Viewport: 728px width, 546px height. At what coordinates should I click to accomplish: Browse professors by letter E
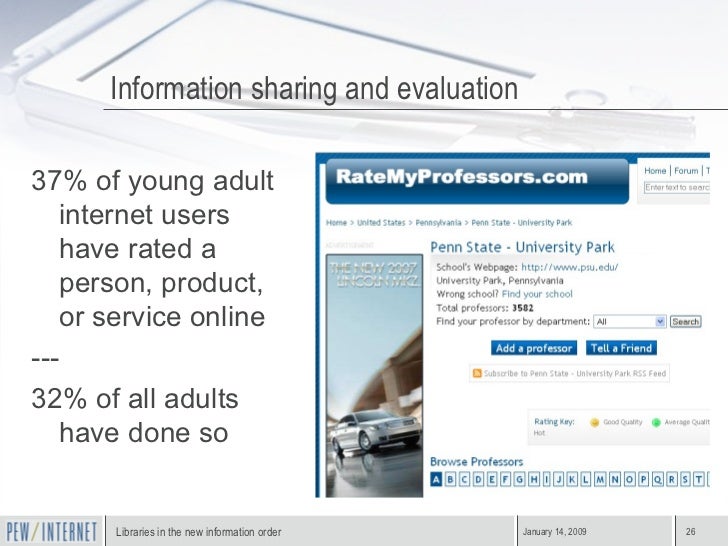[492, 480]
